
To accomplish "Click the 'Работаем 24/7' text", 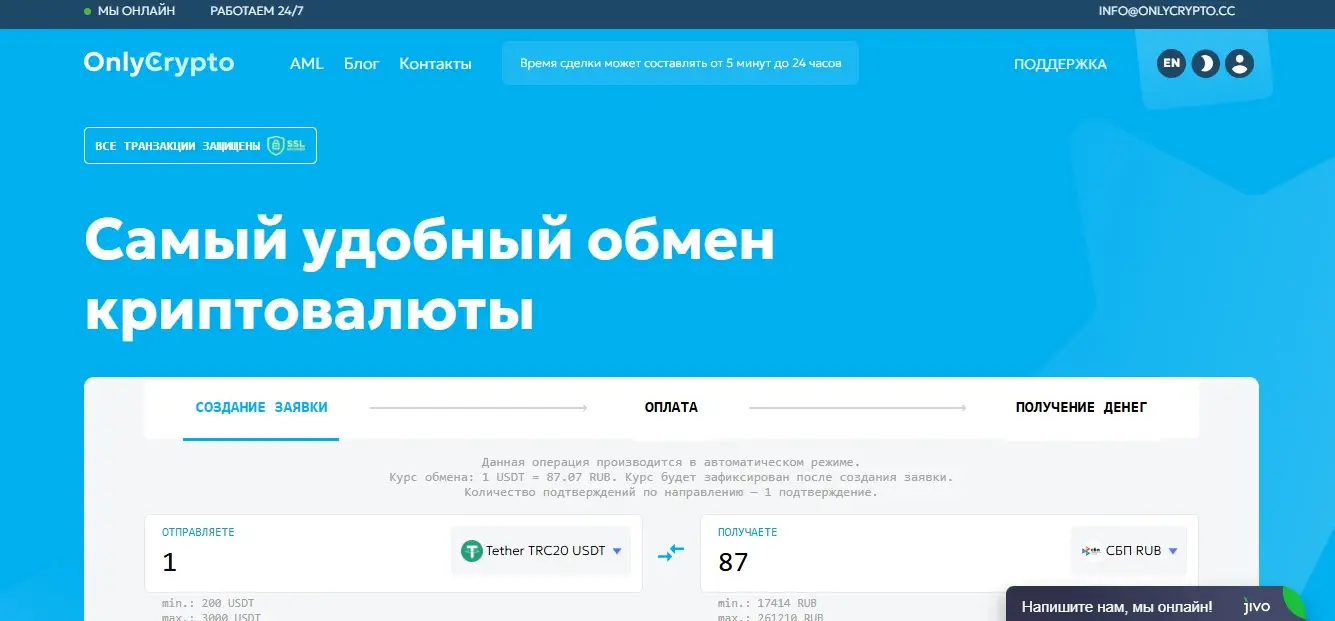I will tap(257, 12).
